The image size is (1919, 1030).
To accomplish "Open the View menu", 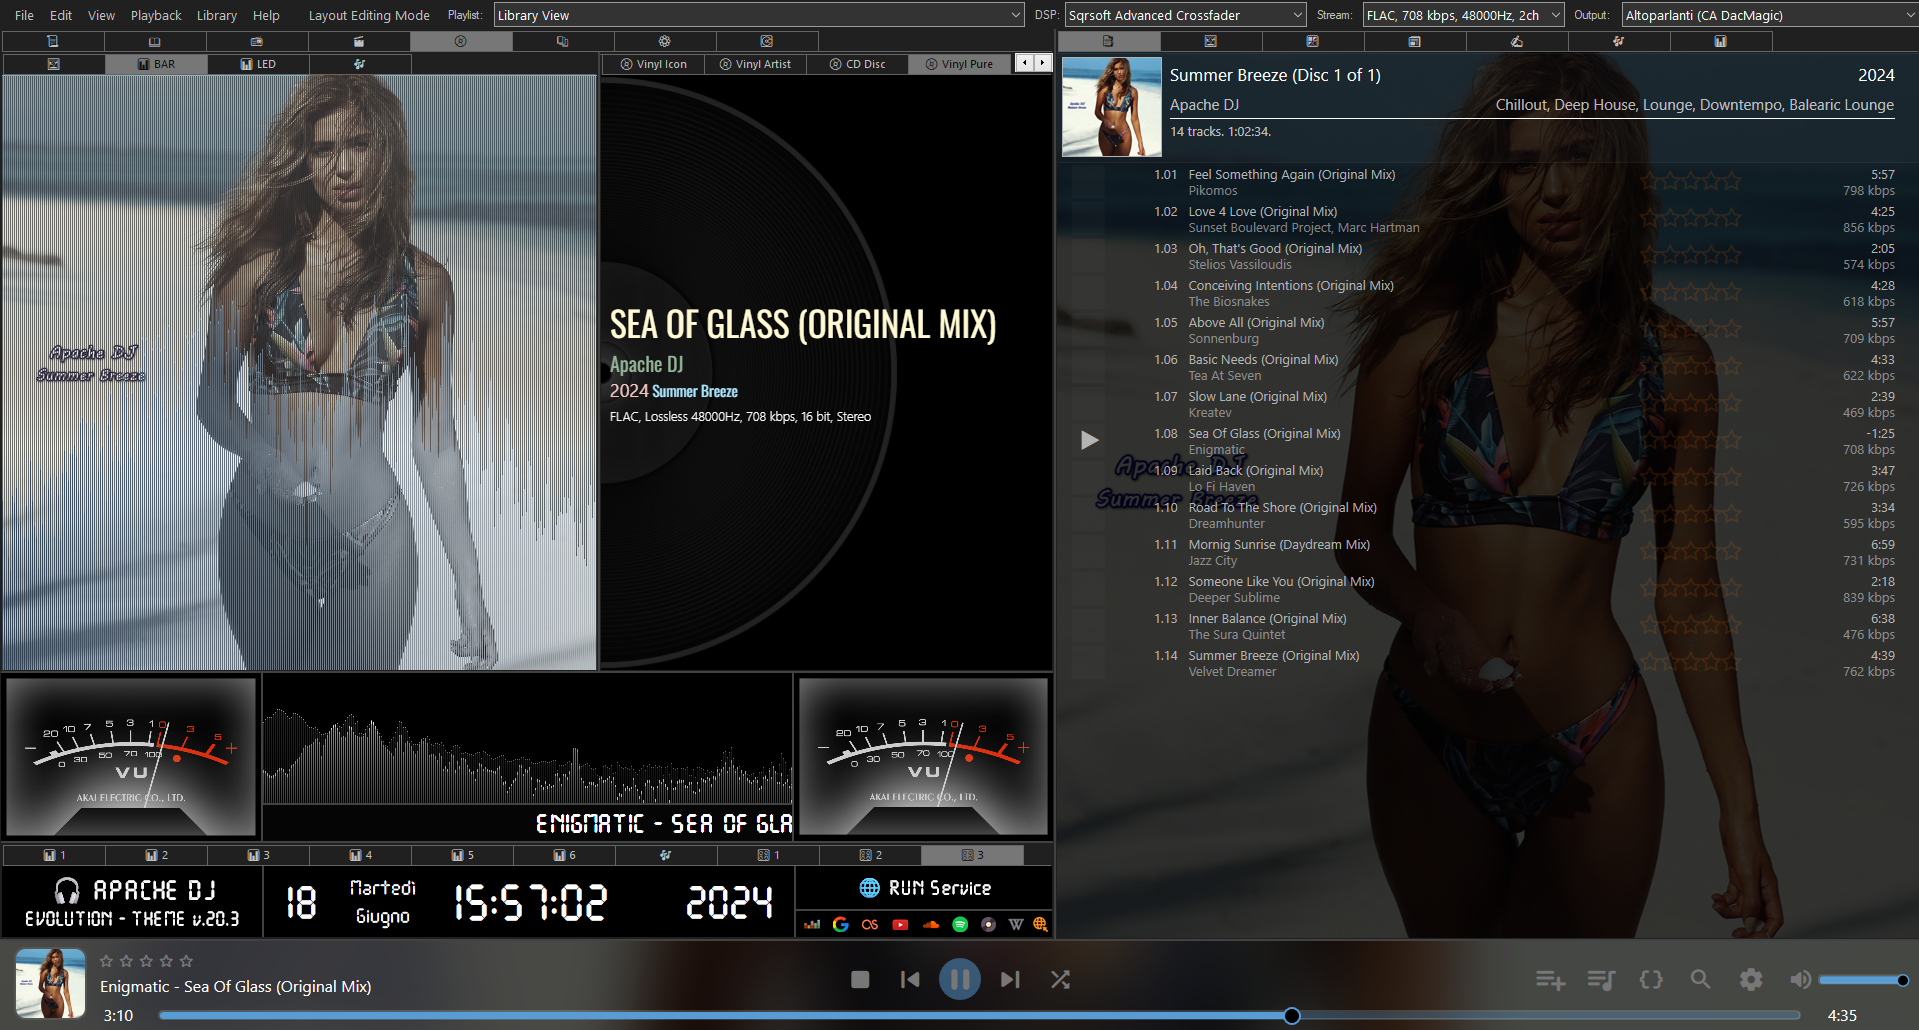I will coord(101,15).
